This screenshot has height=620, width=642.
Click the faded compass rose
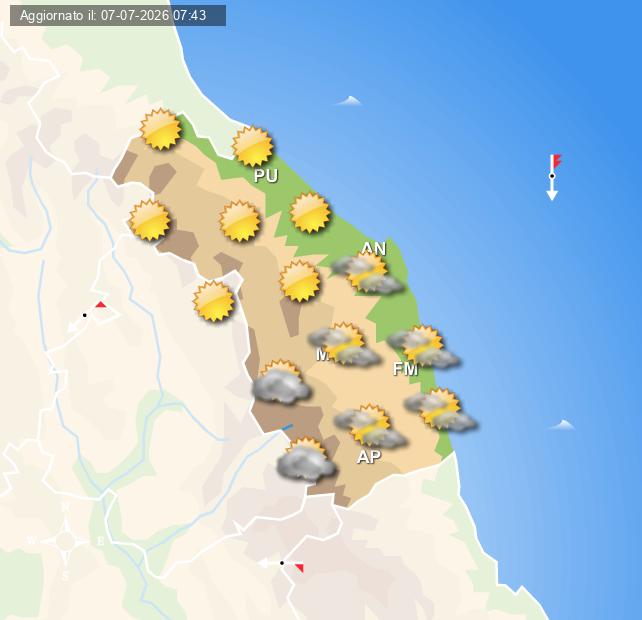click(66, 541)
